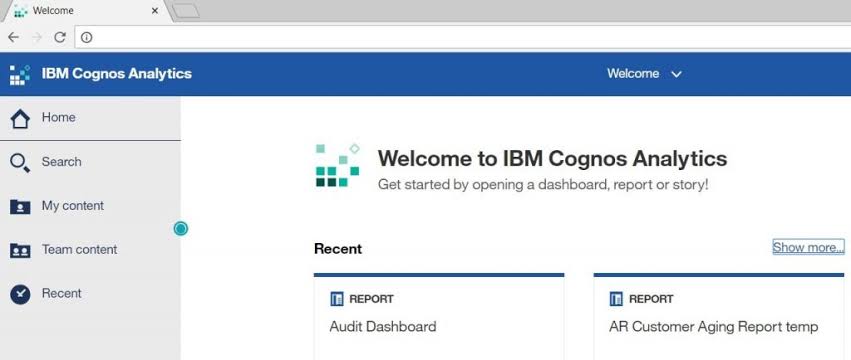The height and width of the screenshot is (360, 851).
Task: Click the site information icon in address bar
Action: point(87,37)
